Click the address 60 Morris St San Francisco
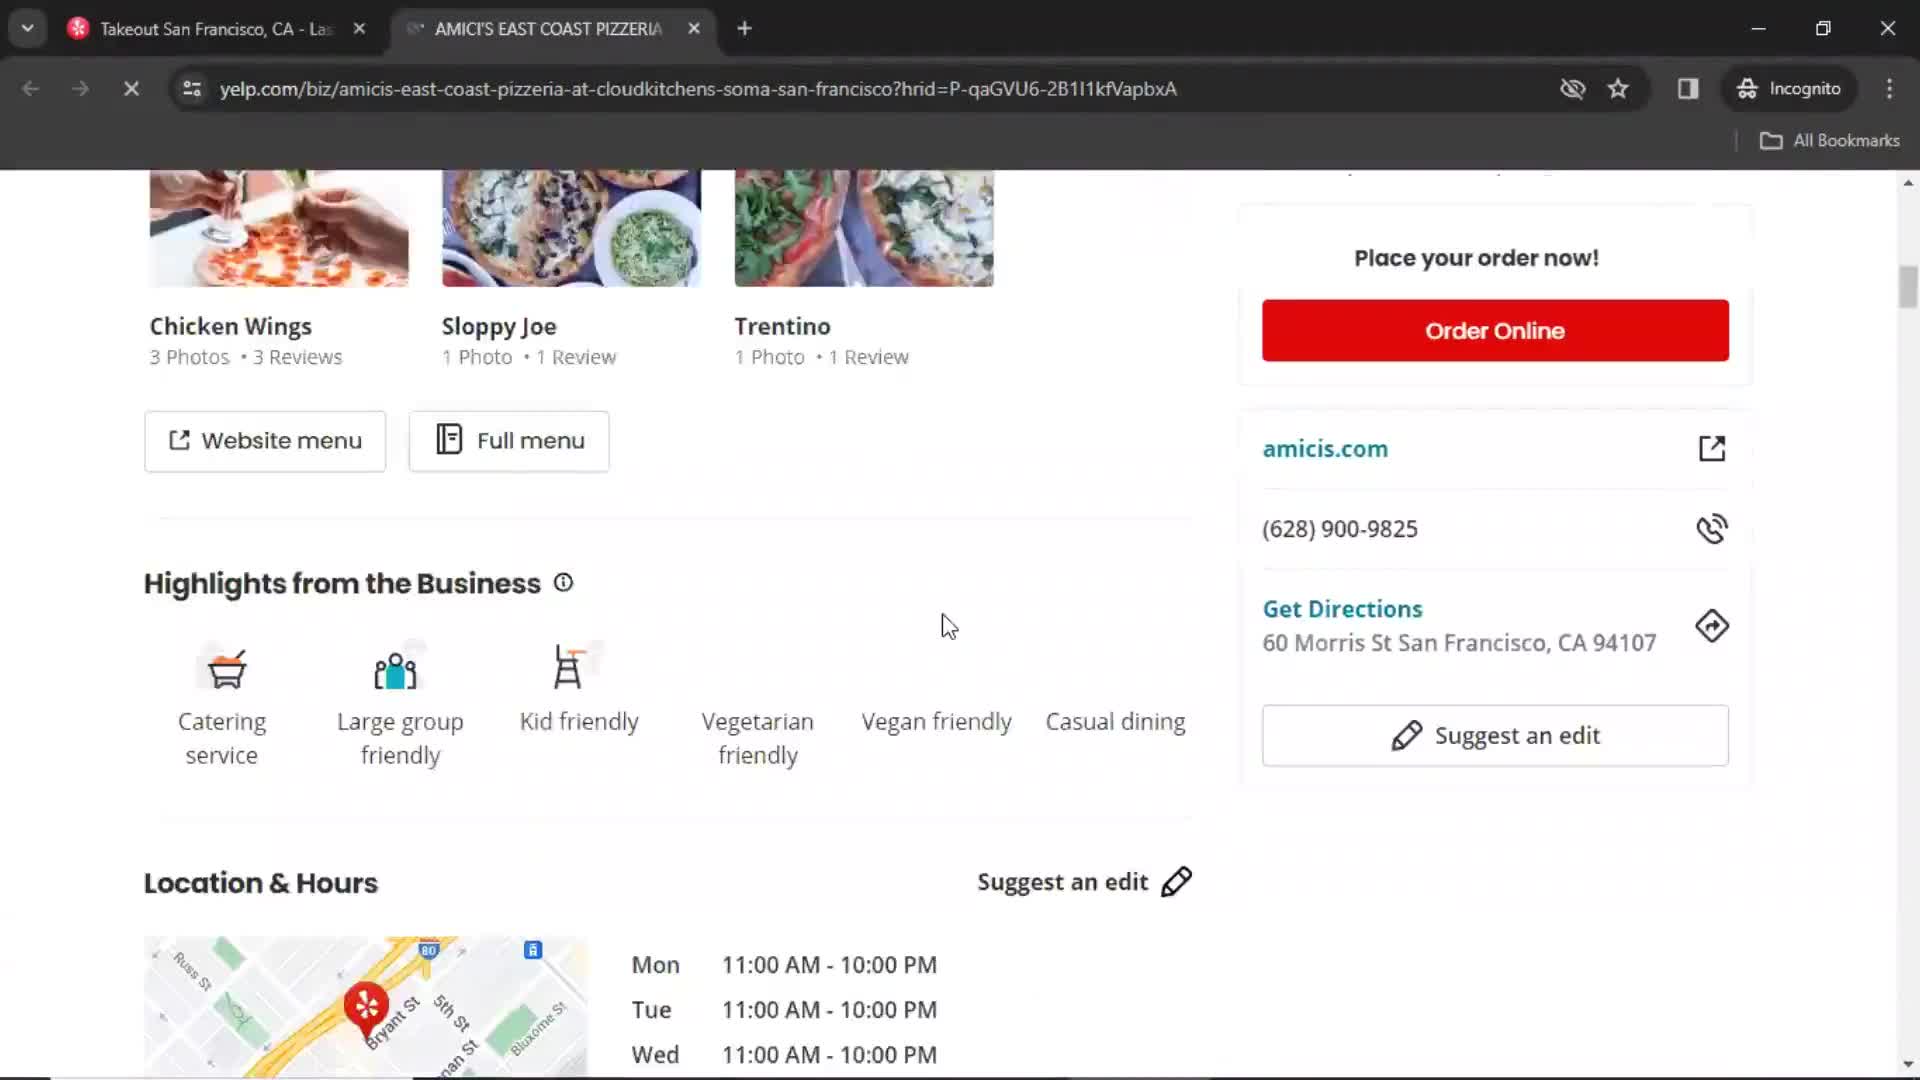This screenshot has width=1920, height=1080. point(1459,643)
